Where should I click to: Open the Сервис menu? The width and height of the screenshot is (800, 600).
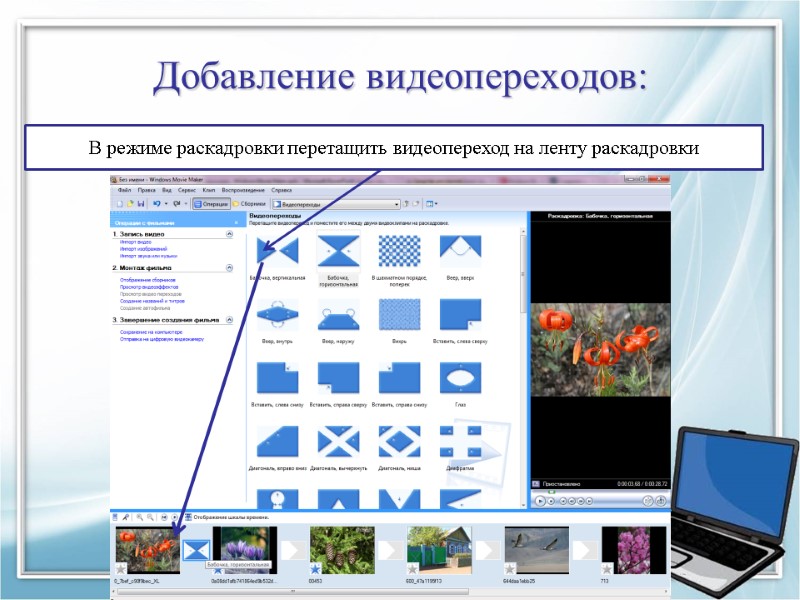(186, 190)
